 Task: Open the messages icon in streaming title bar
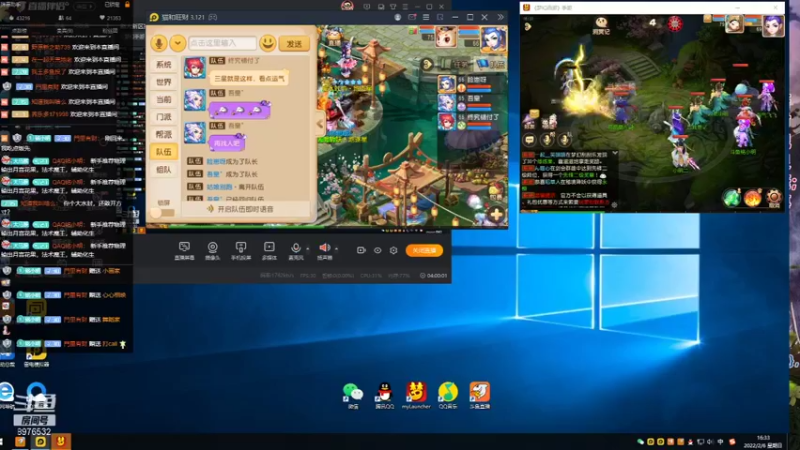tap(412, 17)
